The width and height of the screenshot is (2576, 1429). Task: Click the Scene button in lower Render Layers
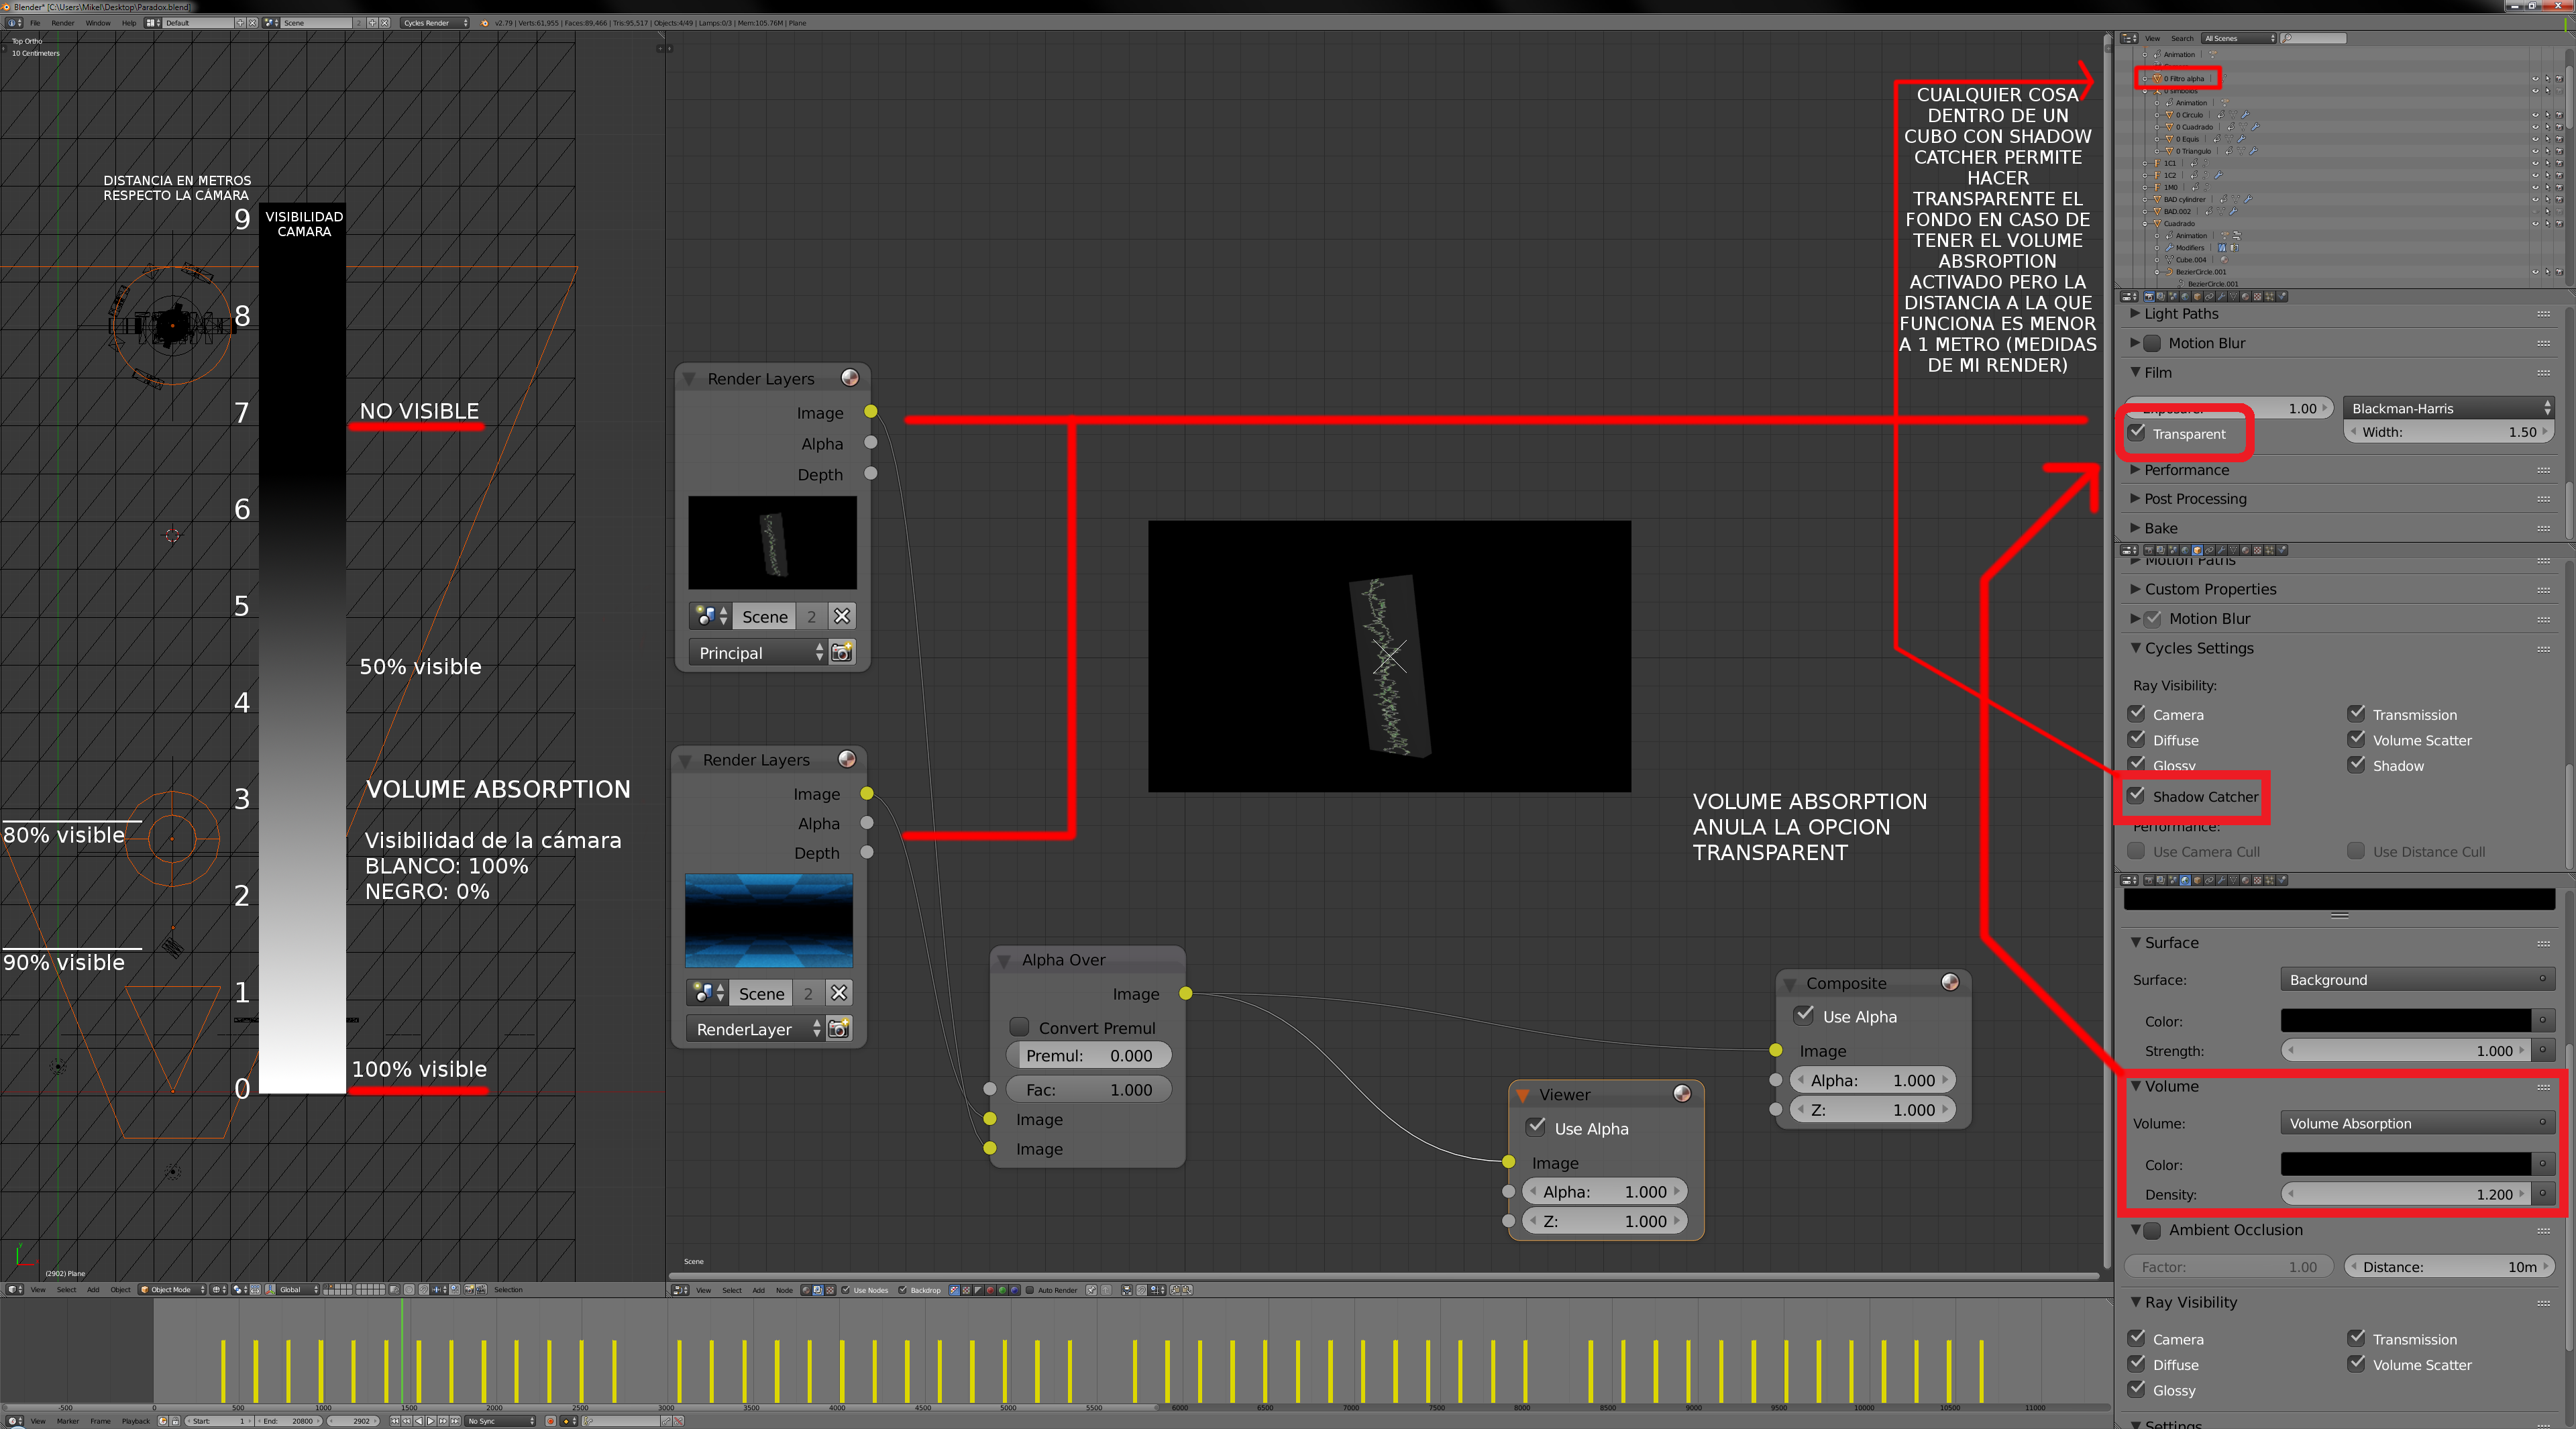click(x=762, y=993)
